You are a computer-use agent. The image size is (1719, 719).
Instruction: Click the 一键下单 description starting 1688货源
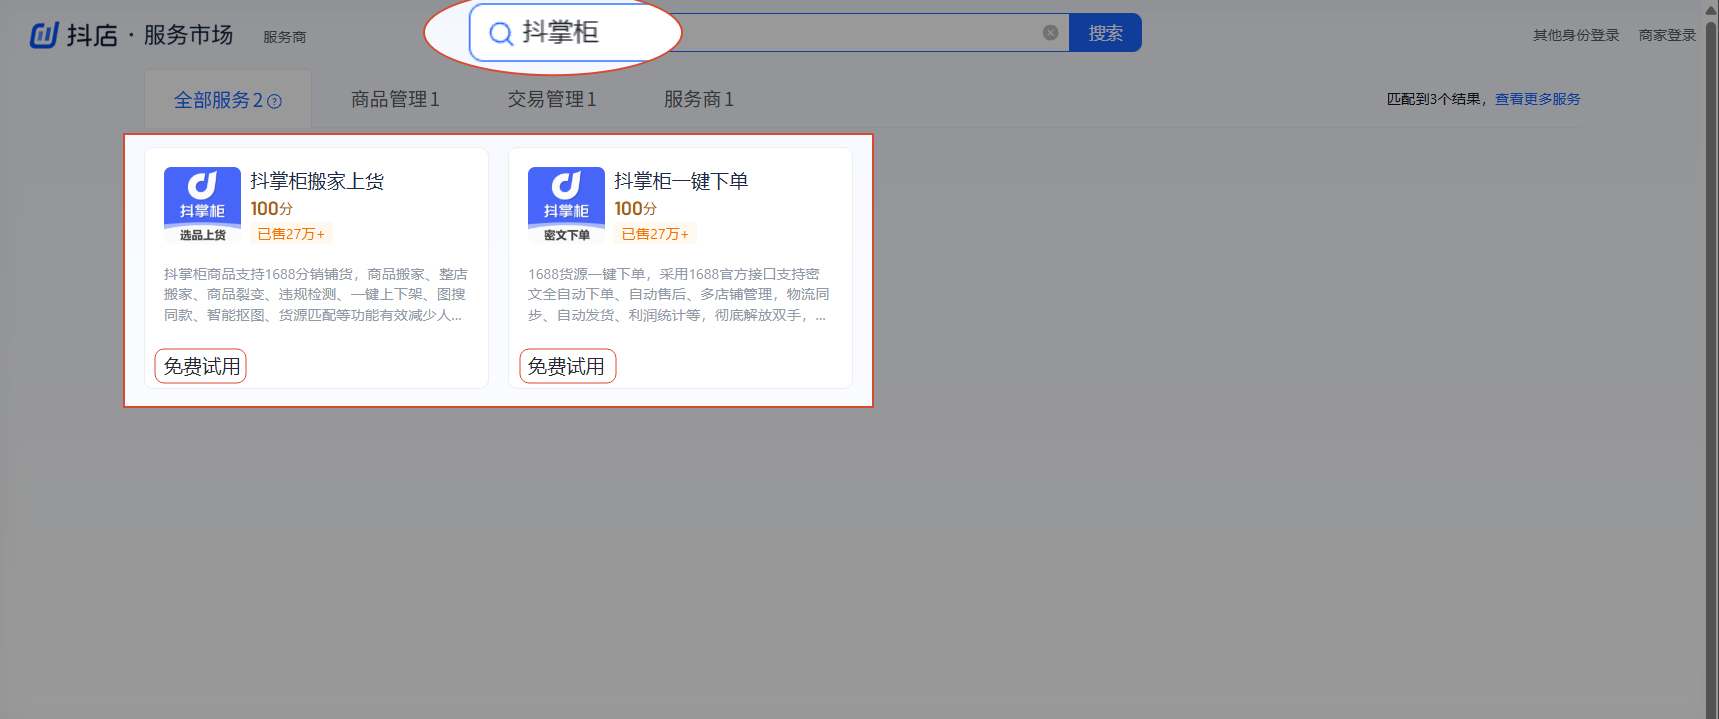coord(679,294)
